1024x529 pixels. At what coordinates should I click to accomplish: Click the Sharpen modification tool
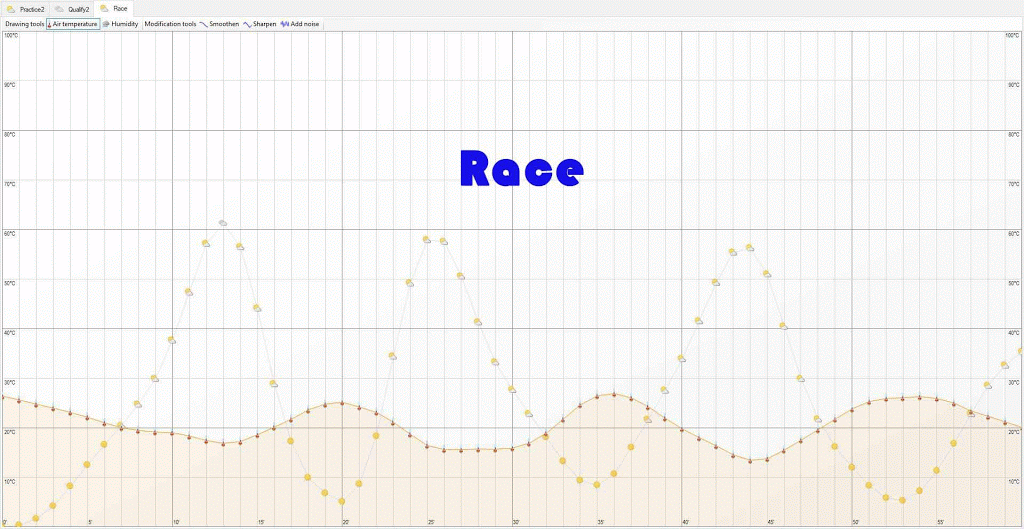tap(264, 24)
